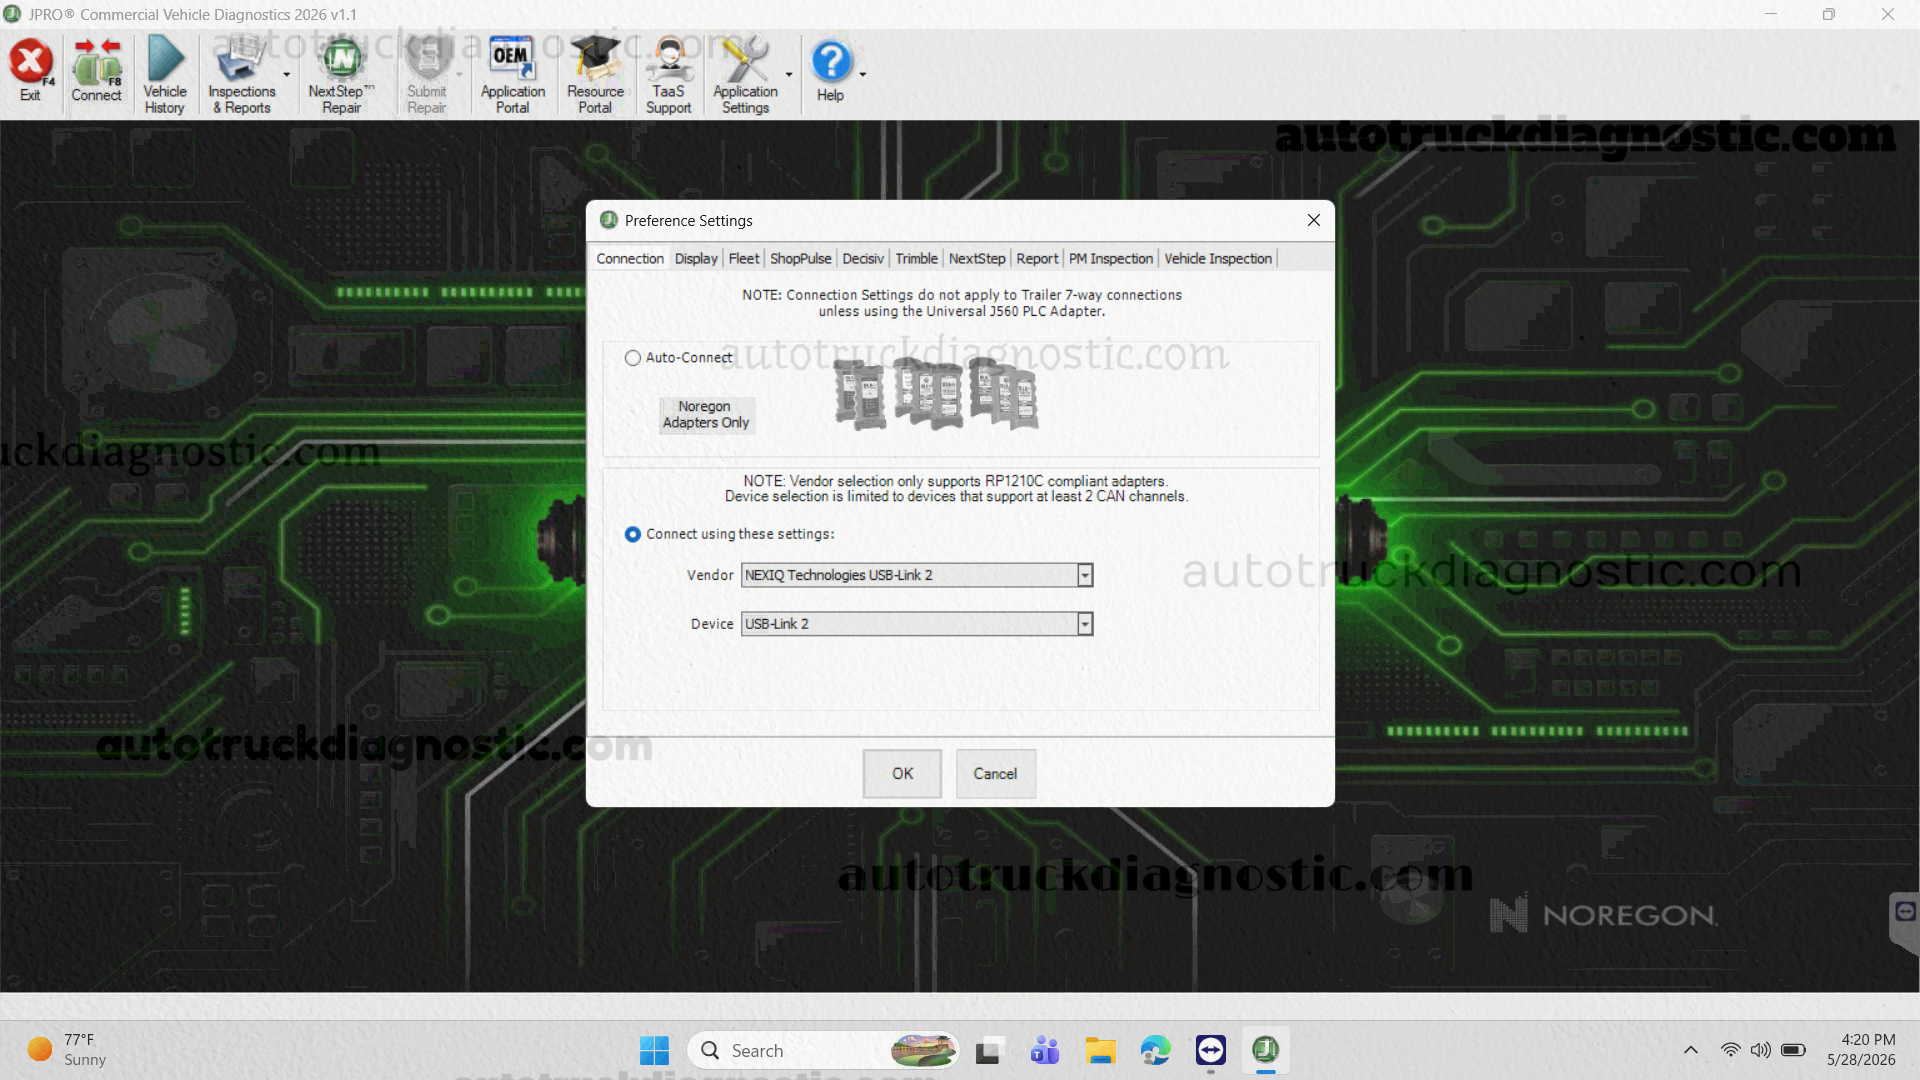Expand the Help dropdown arrow
Viewport: 1920px width, 1080px height.
[863, 75]
